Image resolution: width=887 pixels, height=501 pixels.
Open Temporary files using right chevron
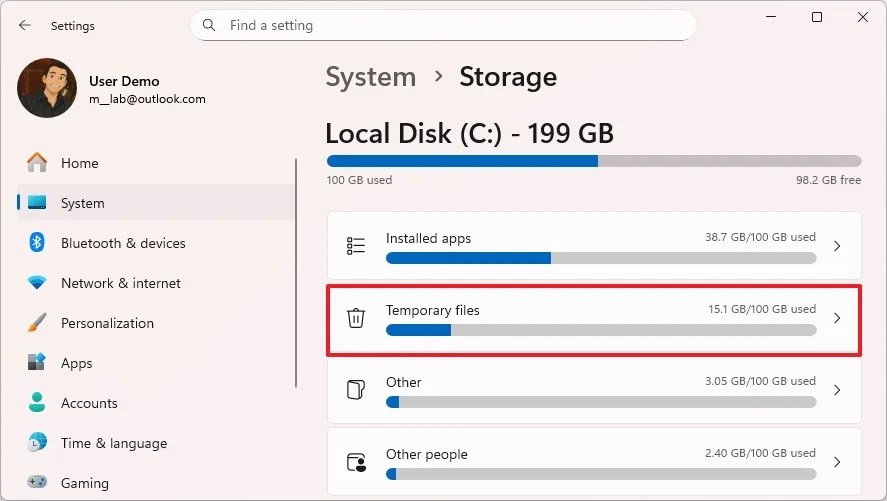point(837,318)
